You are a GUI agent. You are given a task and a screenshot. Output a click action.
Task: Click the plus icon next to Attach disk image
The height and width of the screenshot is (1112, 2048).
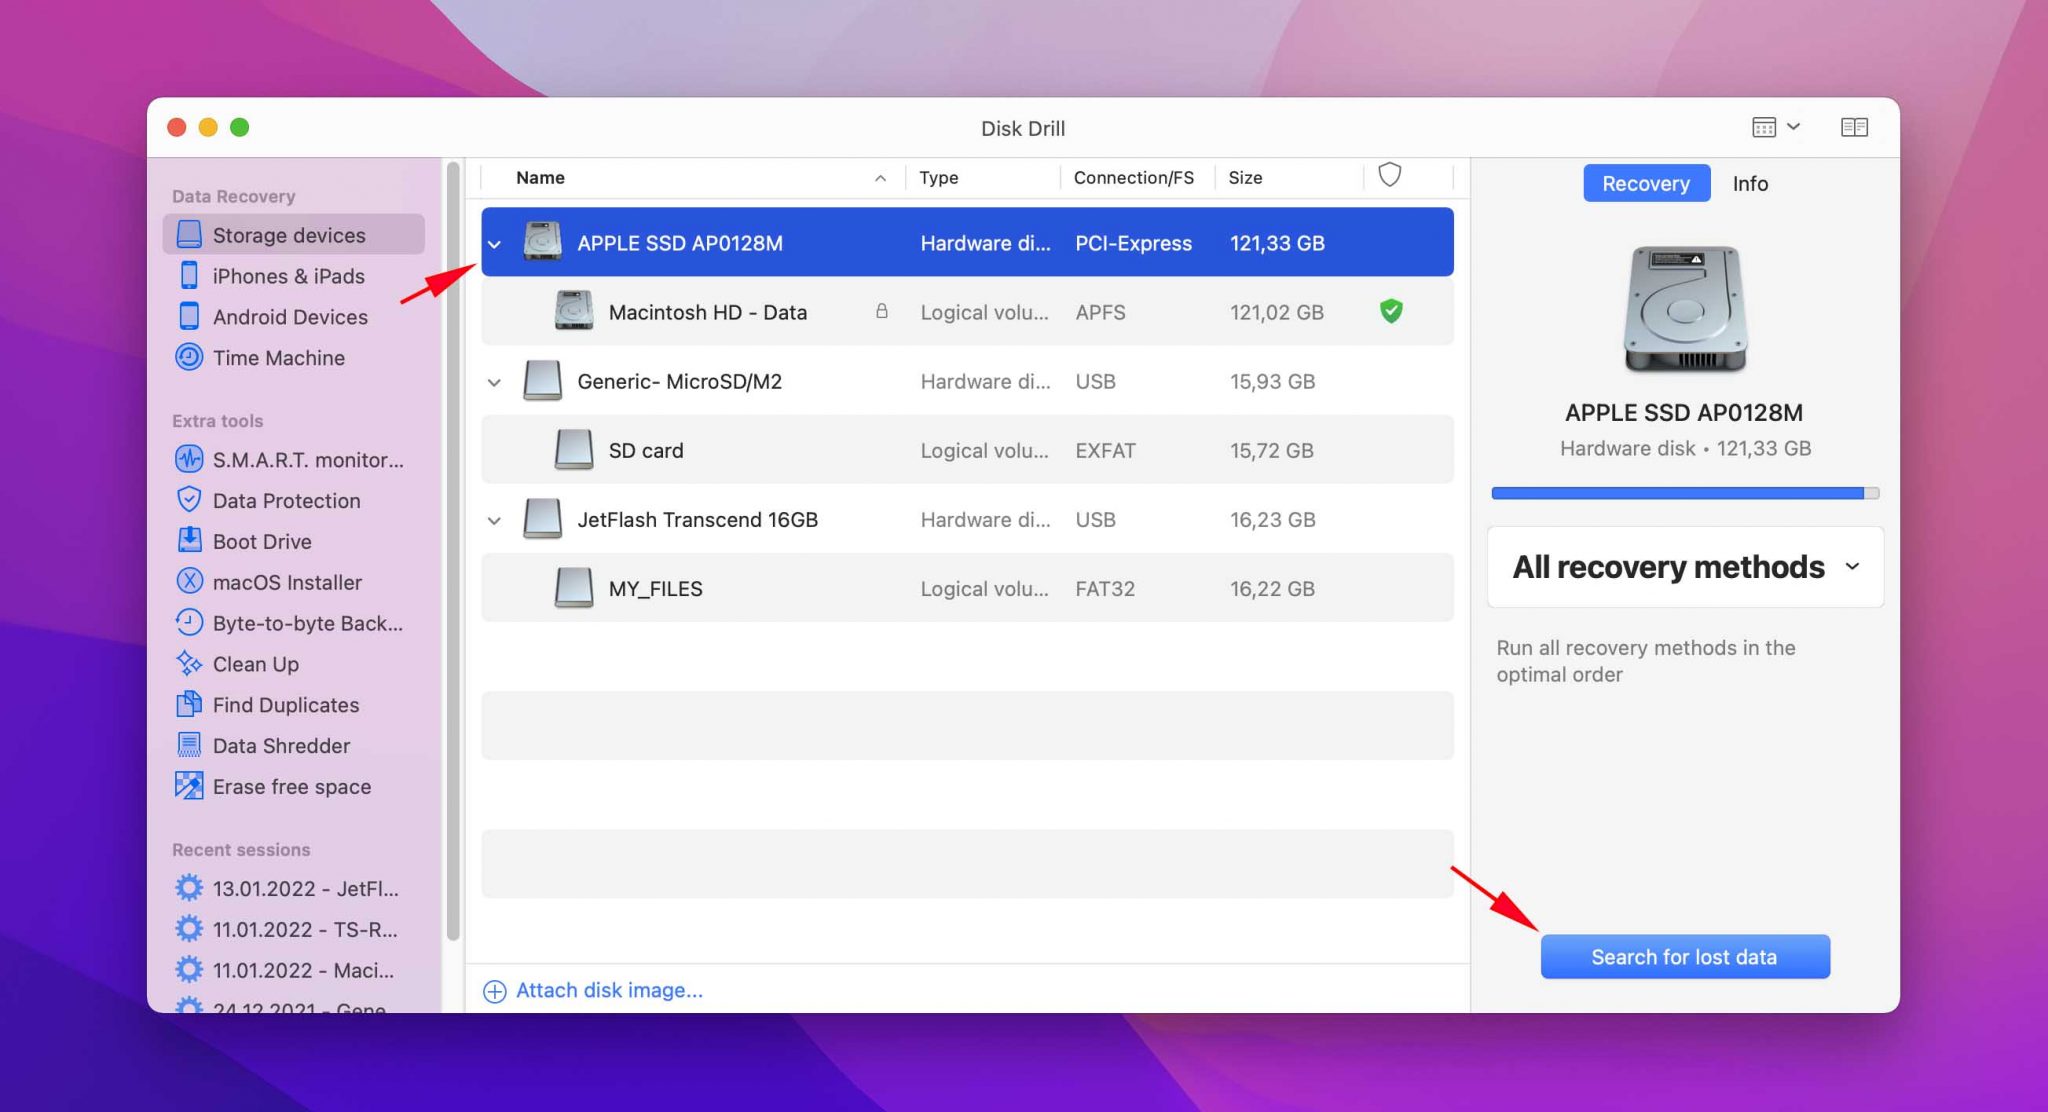tap(495, 991)
